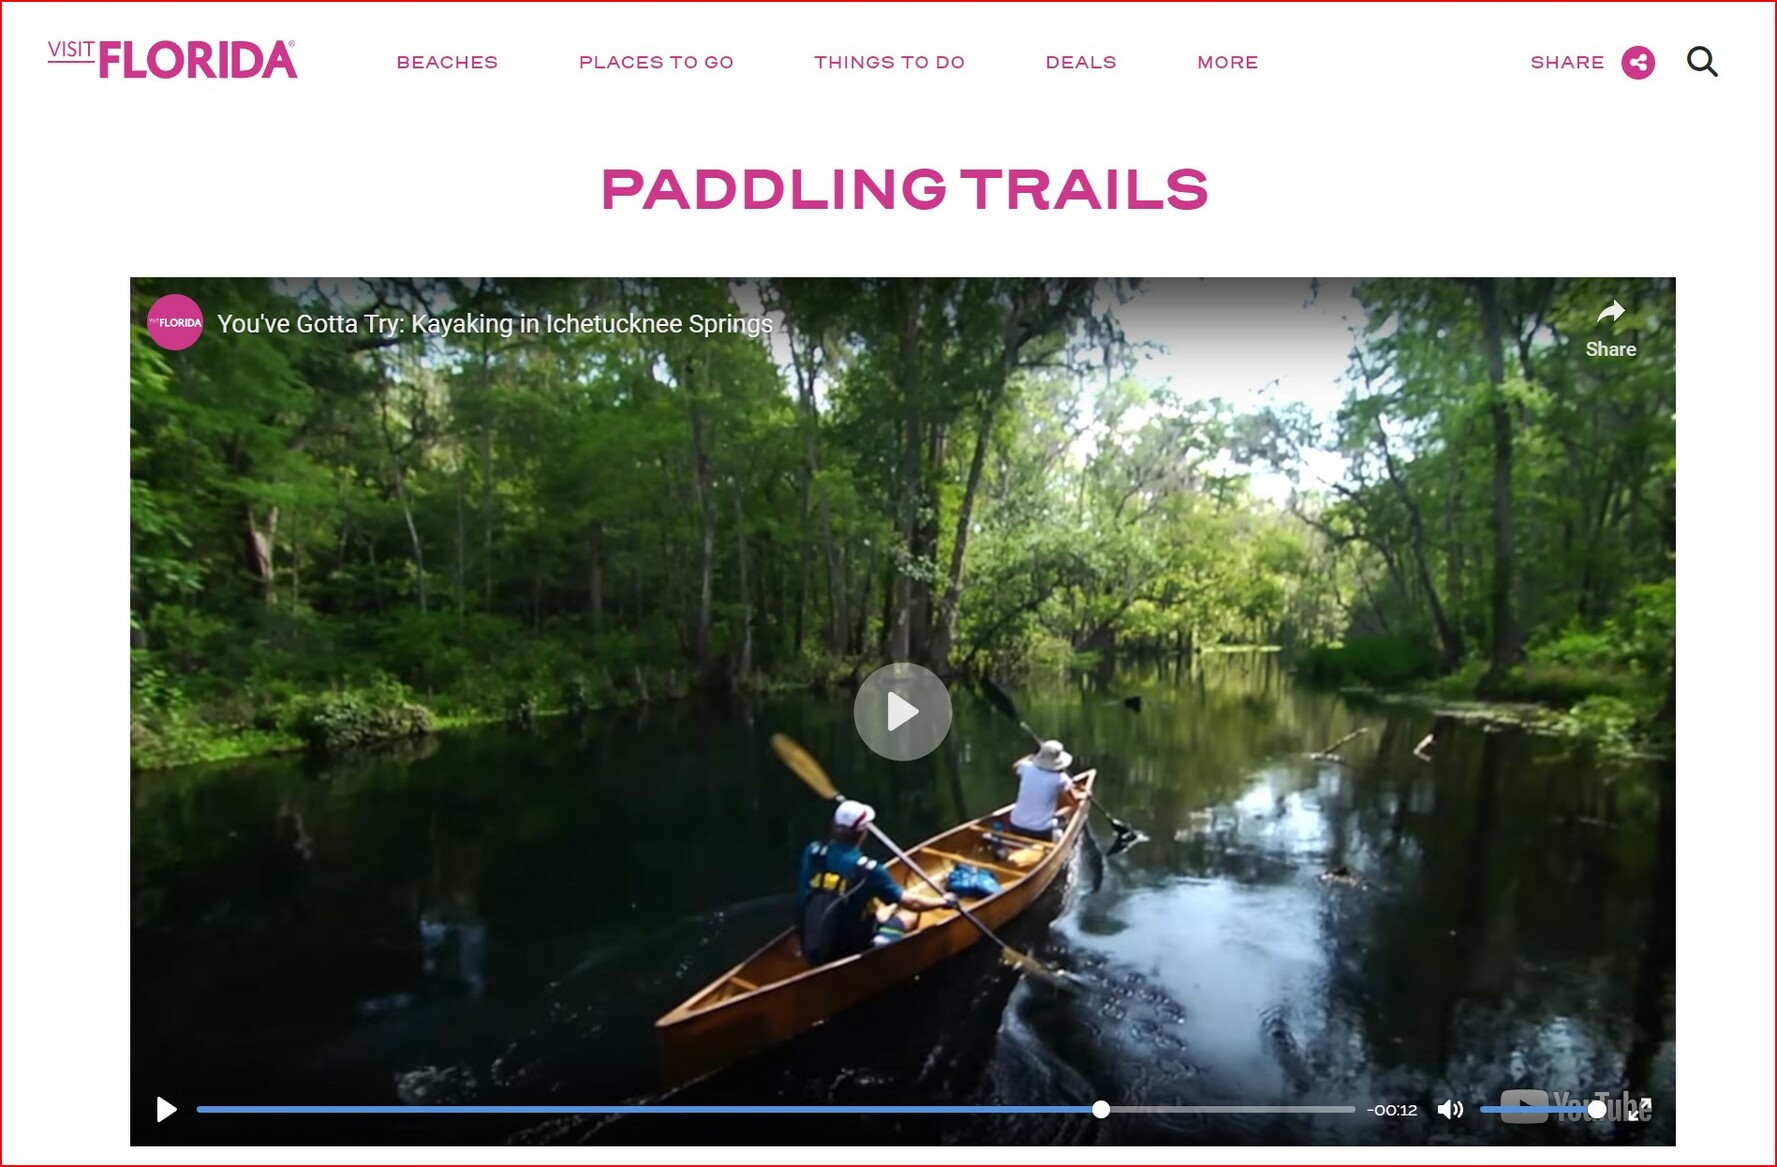Click the Share text link in header
The image size is (1777, 1167).
click(x=1567, y=62)
